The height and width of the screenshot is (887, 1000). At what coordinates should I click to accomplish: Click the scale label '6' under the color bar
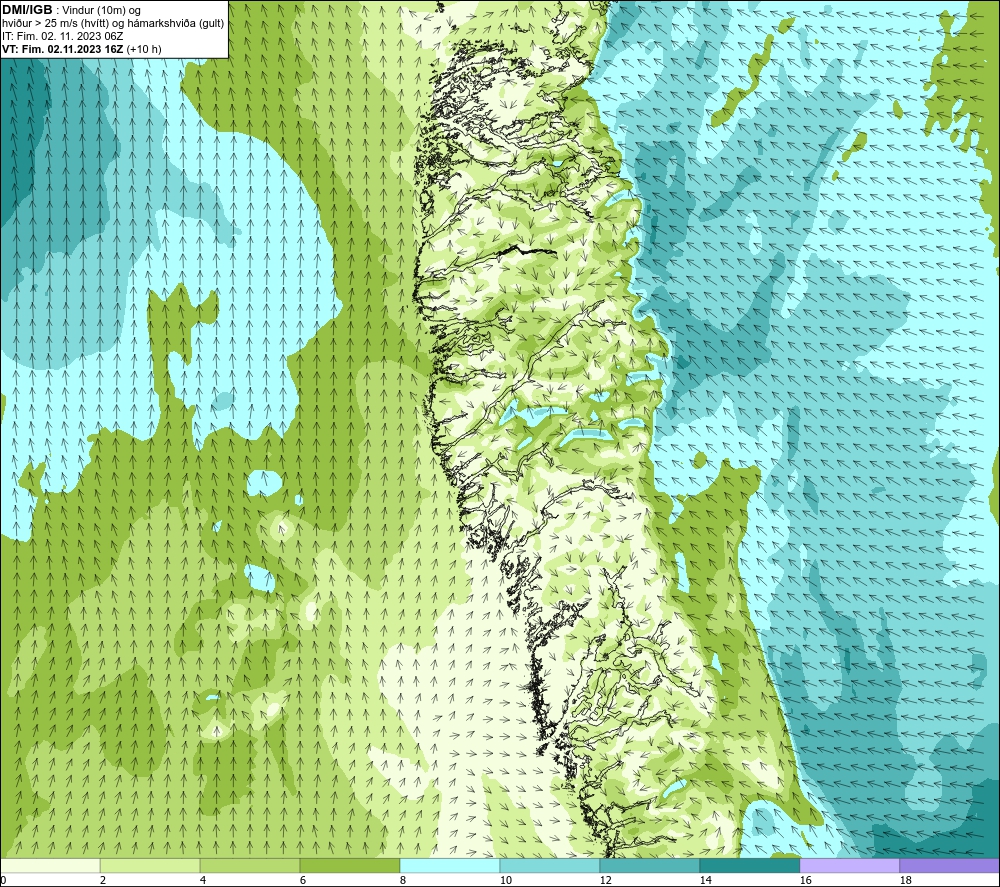(302, 881)
